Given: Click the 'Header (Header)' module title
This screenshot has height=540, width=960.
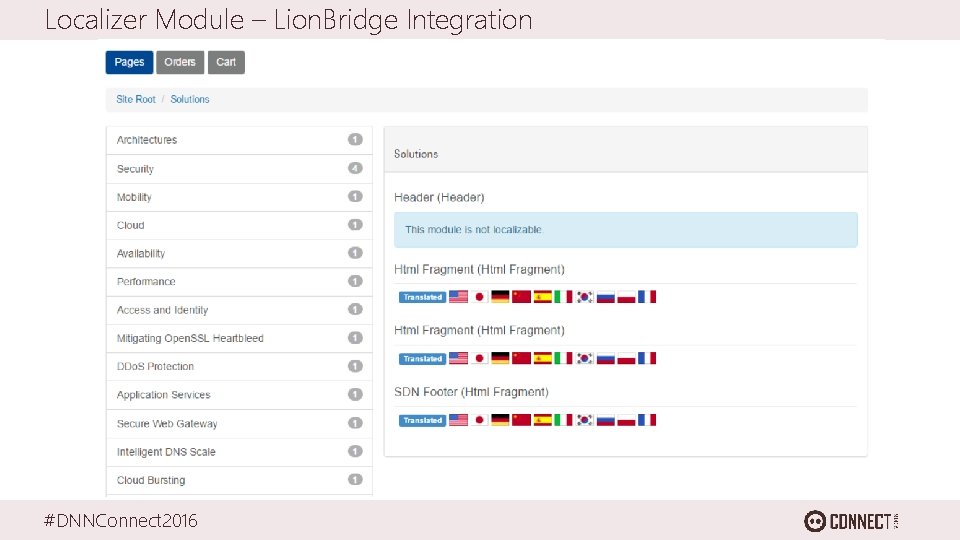Looking at the screenshot, I should point(439,198).
